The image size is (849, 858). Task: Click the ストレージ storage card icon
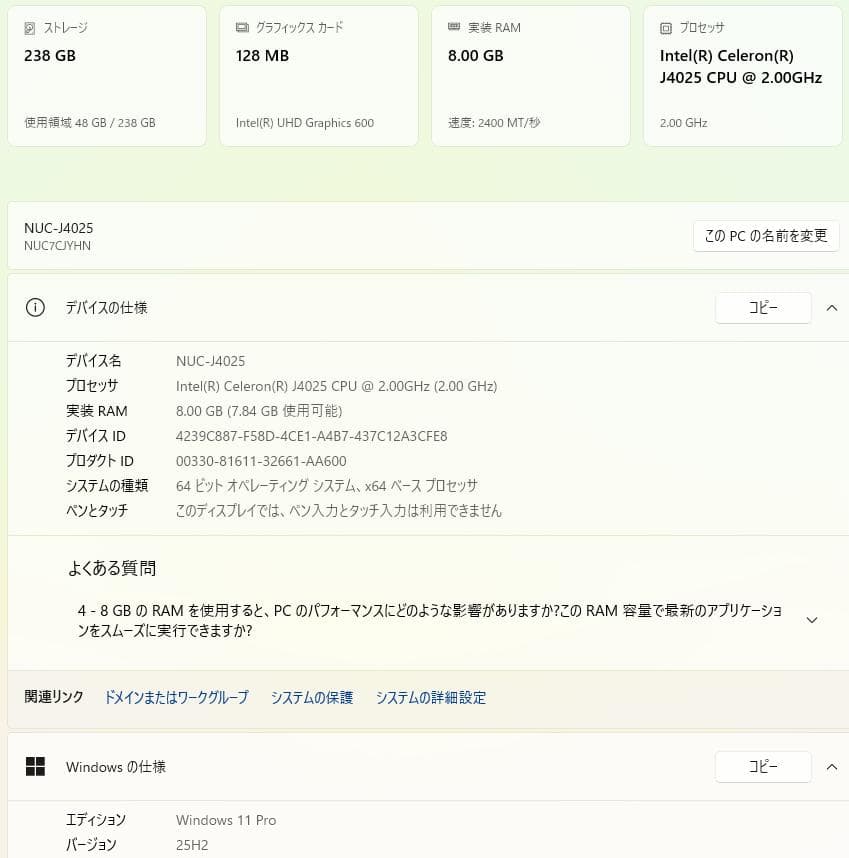(30, 27)
